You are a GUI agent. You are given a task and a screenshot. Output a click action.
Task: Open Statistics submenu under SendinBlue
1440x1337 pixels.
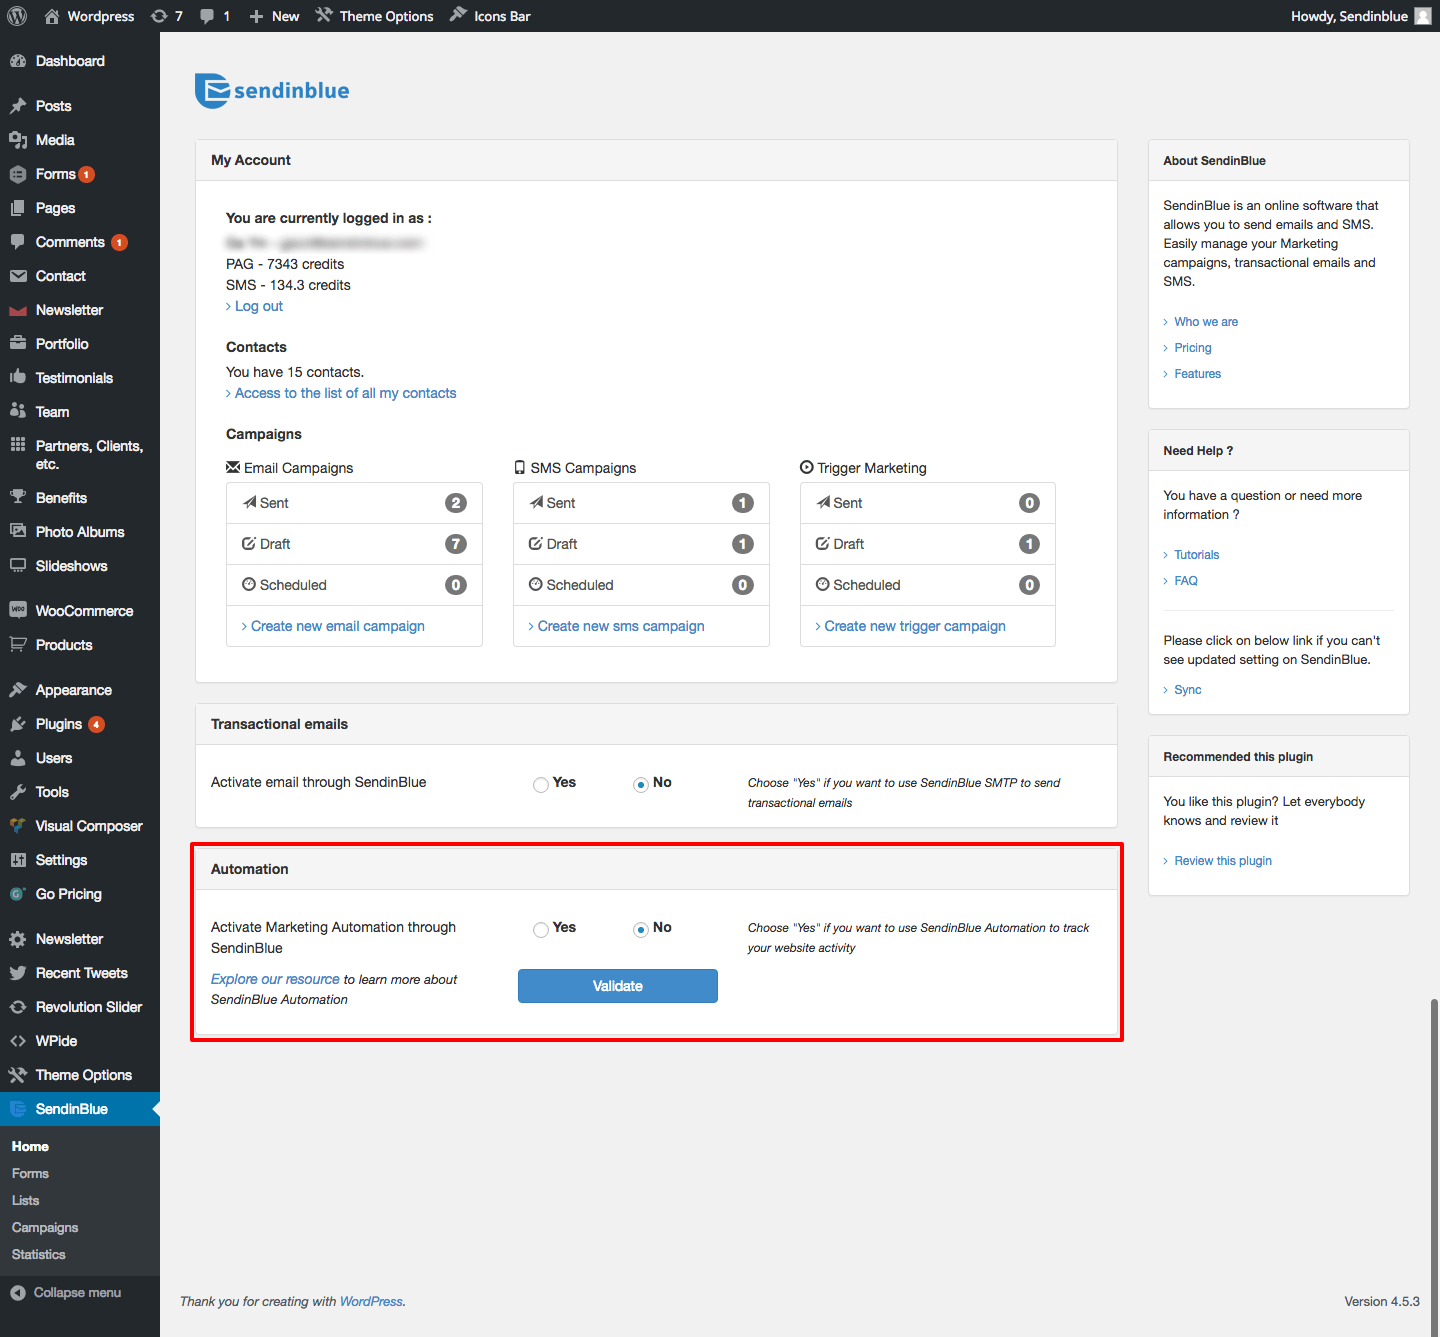click(x=39, y=1255)
